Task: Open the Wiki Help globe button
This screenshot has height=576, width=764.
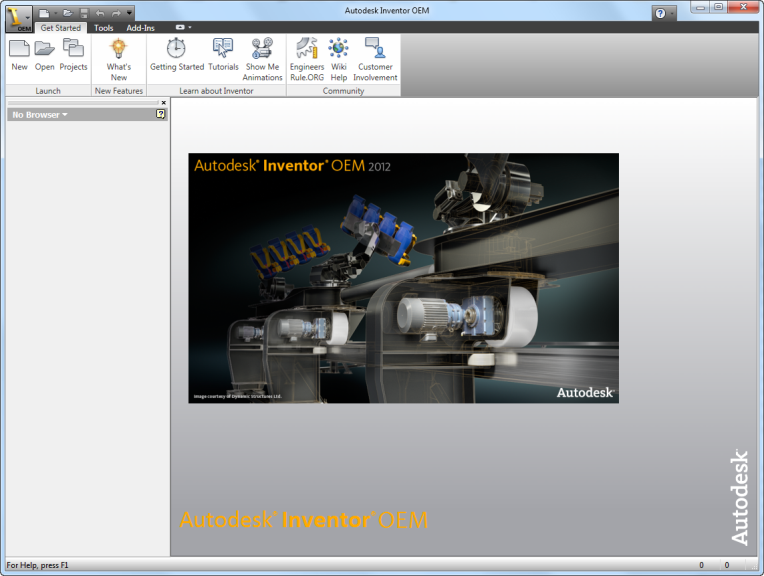Action: pos(339,59)
